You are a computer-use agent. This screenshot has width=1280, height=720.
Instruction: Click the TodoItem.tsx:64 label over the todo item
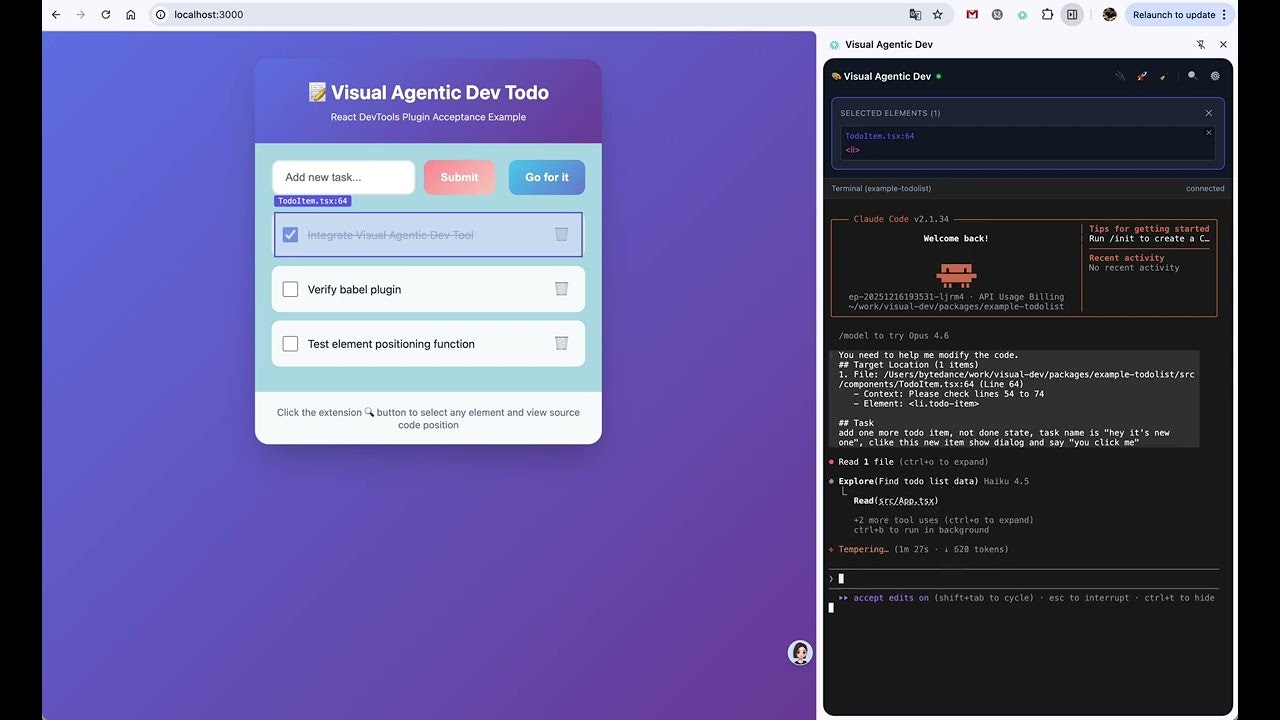point(313,201)
